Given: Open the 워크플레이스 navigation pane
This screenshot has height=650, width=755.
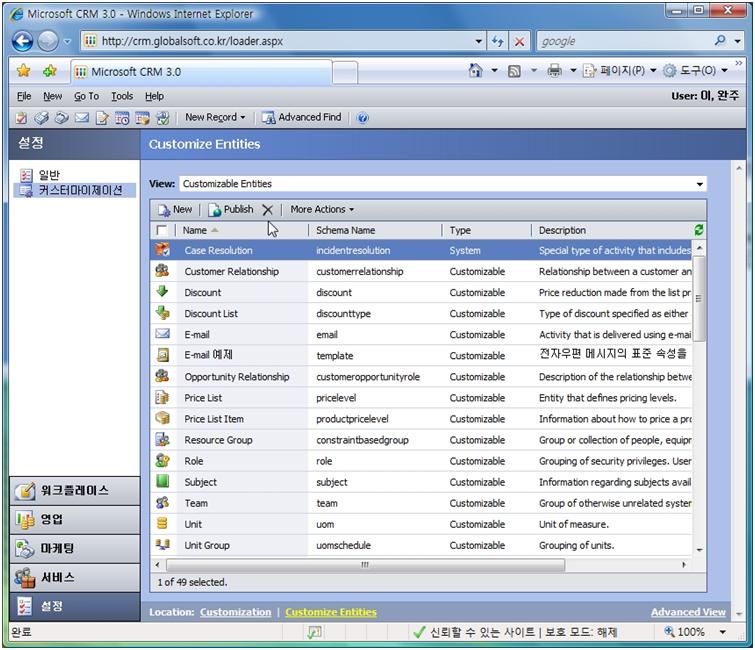Looking at the screenshot, I should [75, 491].
